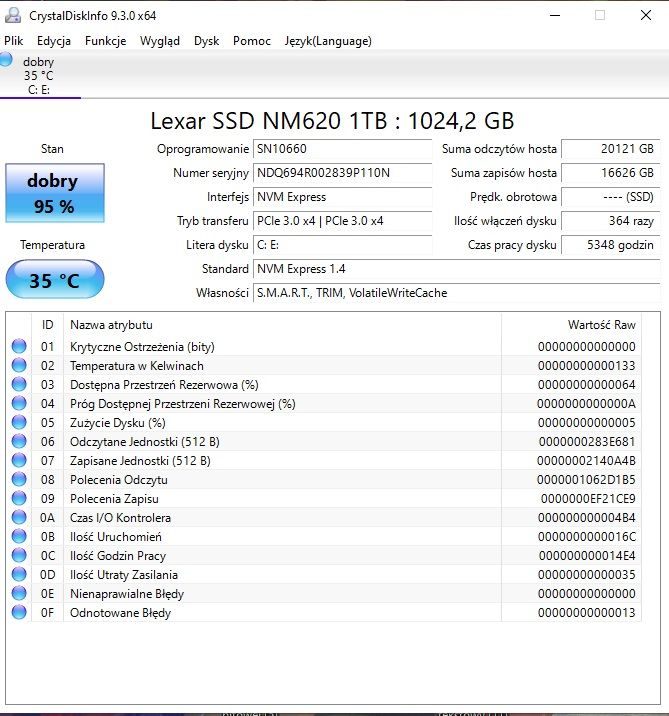Click status icon for Próg Dostępnej Przestrzeni row
669x716 pixels.
[19, 404]
